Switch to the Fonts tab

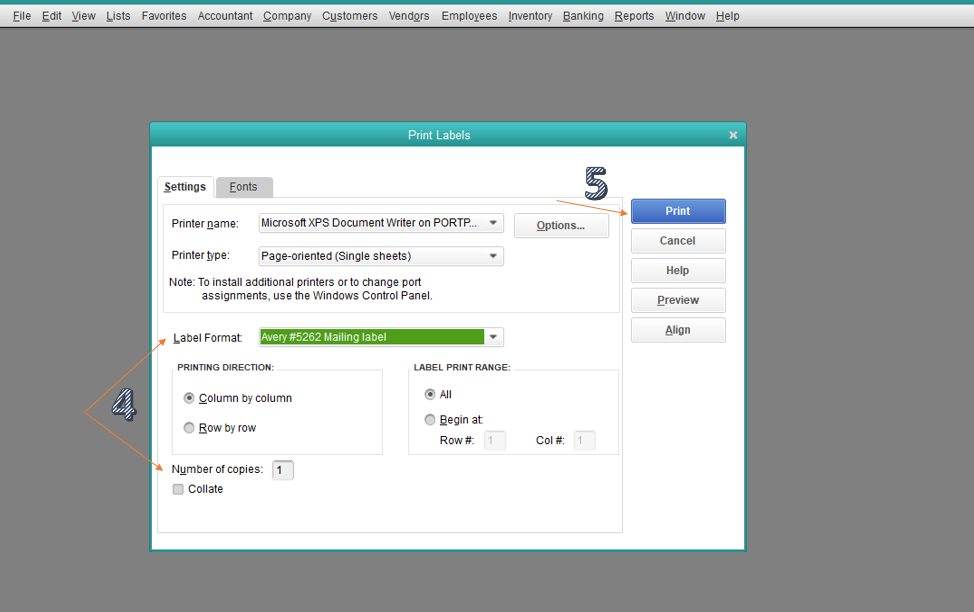pos(244,187)
